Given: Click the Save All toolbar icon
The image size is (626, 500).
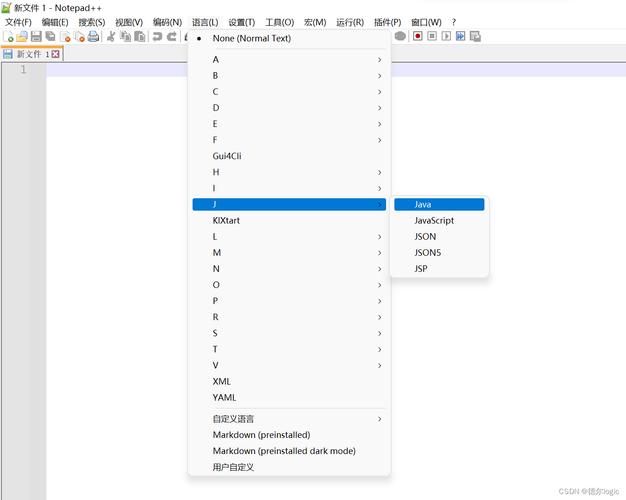Looking at the screenshot, I should pos(51,37).
